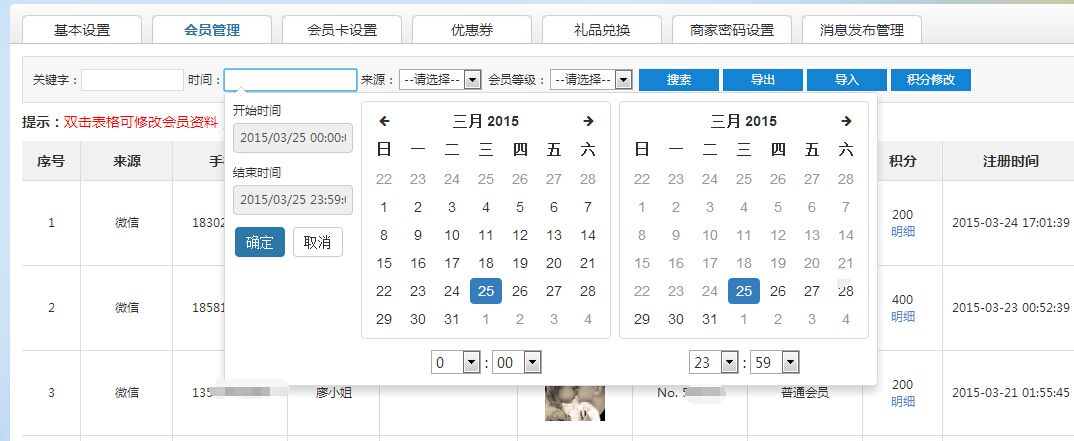
Task: Select highlighted day 25 in right calendar
Action: [x=744, y=291]
